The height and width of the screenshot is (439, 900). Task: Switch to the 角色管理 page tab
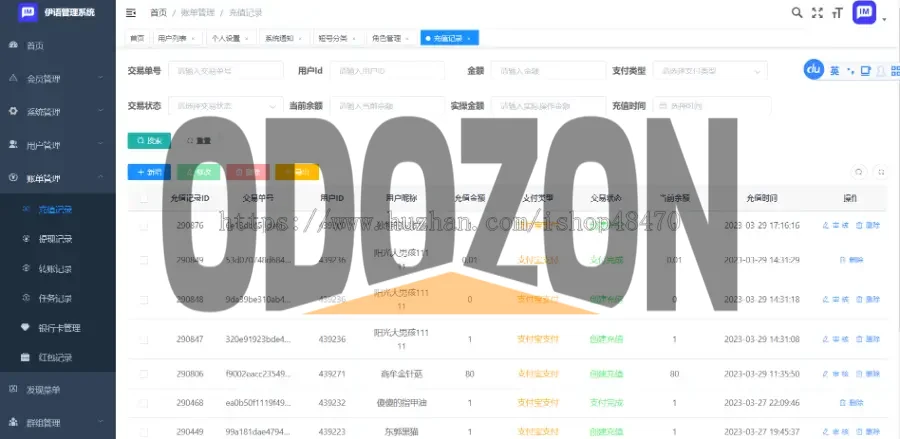click(x=391, y=38)
